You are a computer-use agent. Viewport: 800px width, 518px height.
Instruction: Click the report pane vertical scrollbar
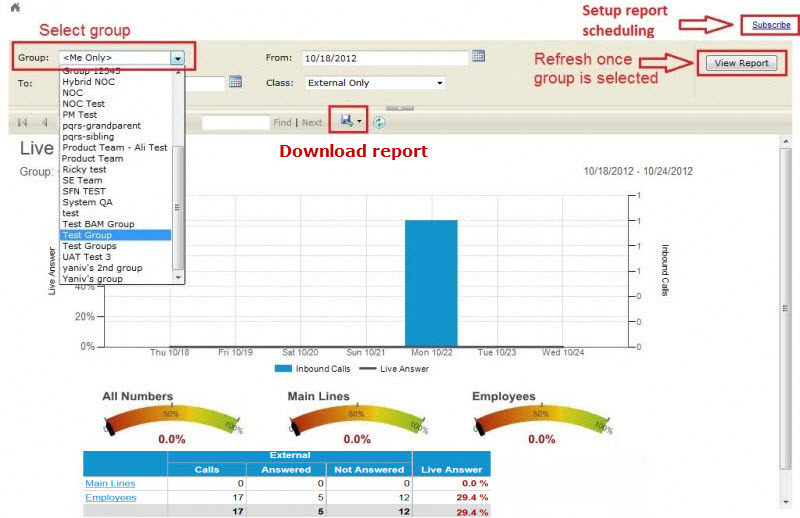(785, 308)
